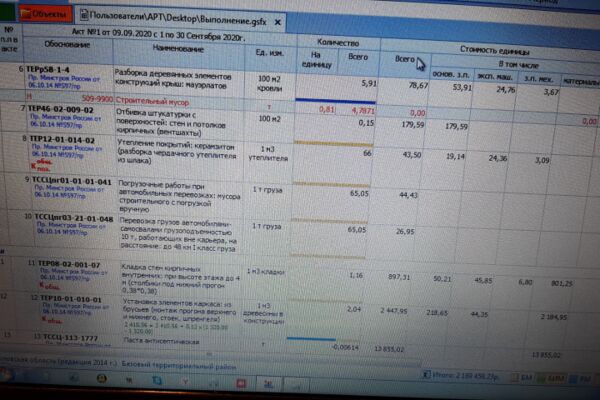600x400 pixels.
Task: Click the В том числе header
Action: pyautogui.click(x=518, y=65)
